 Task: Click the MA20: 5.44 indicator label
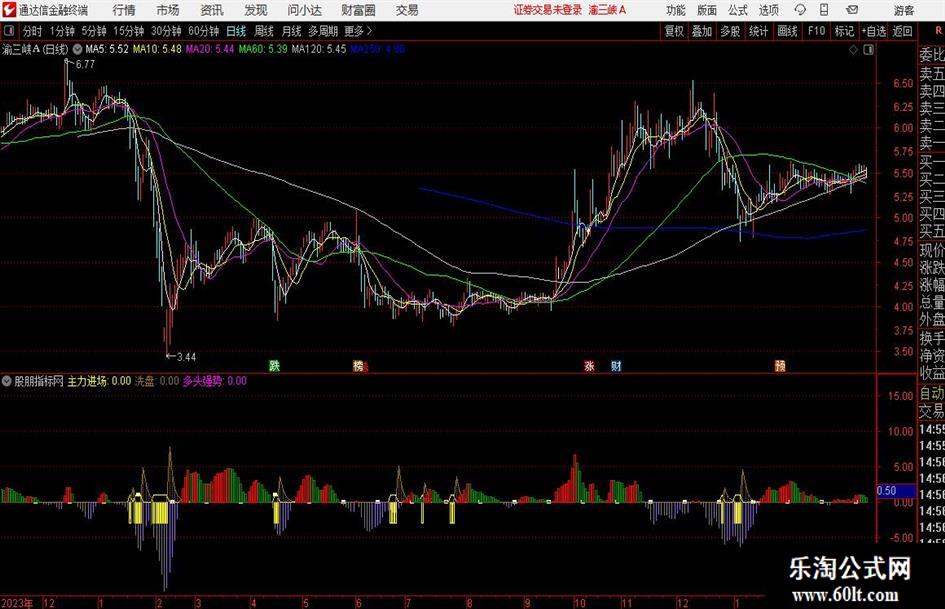[210, 49]
